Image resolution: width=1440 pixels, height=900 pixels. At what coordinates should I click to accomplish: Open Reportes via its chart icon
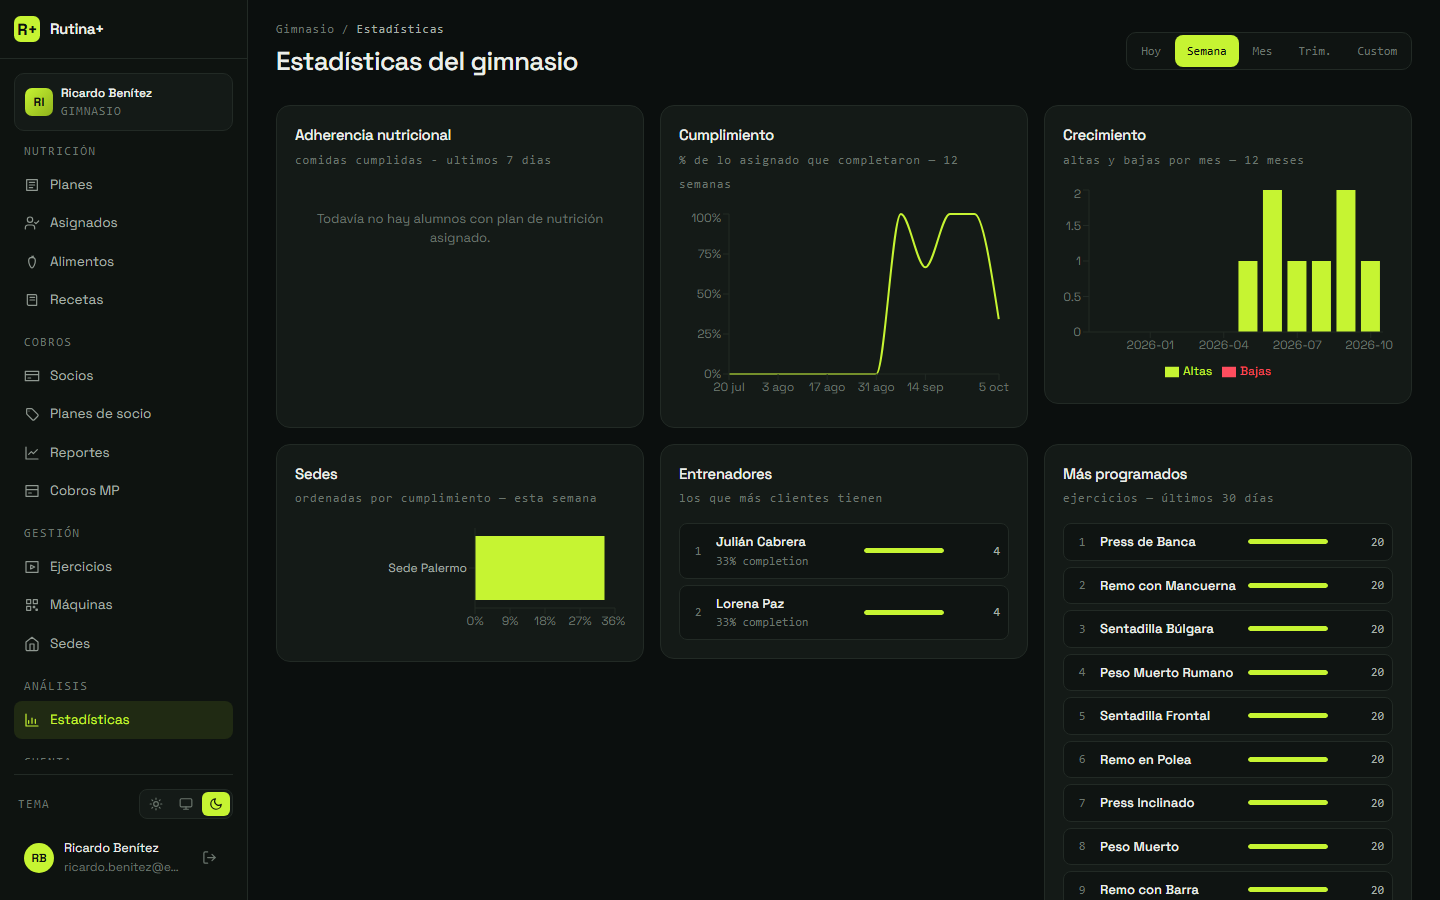[32, 453]
